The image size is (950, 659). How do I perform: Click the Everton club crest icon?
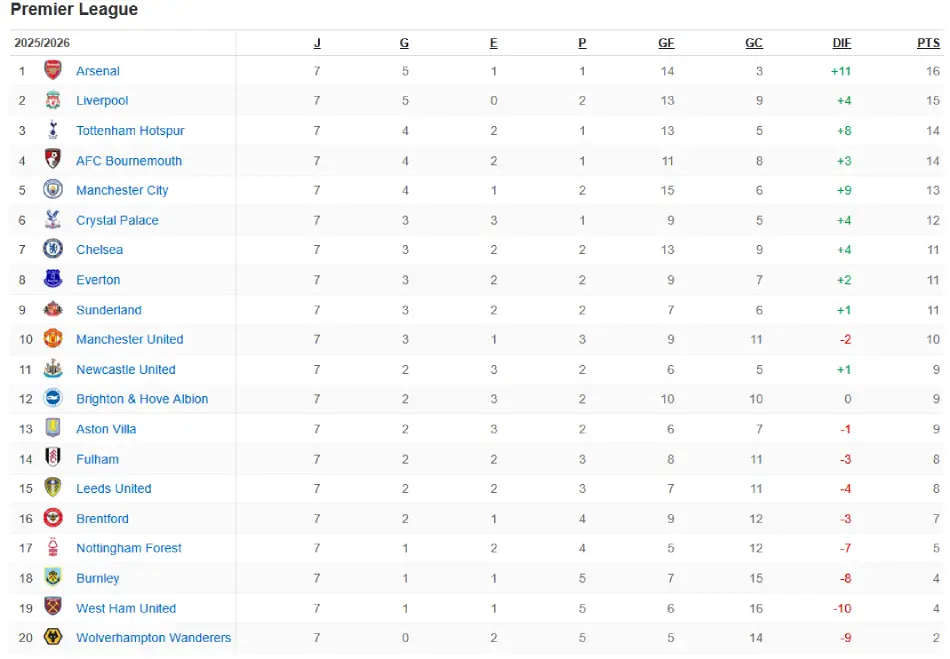tap(53, 279)
